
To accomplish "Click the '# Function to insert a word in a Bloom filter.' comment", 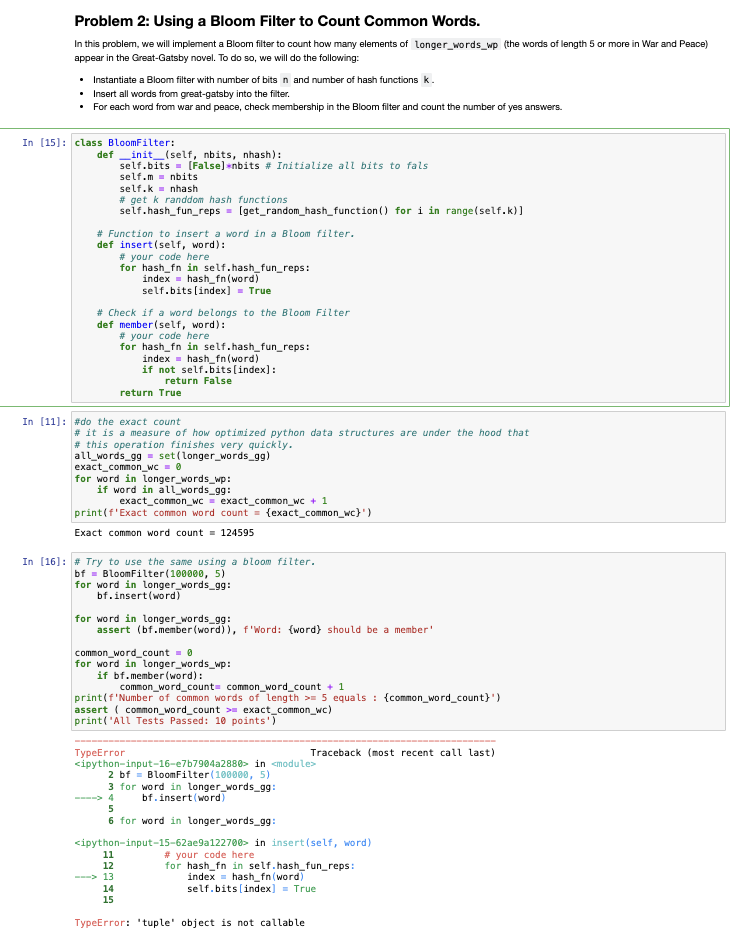I will [225, 234].
